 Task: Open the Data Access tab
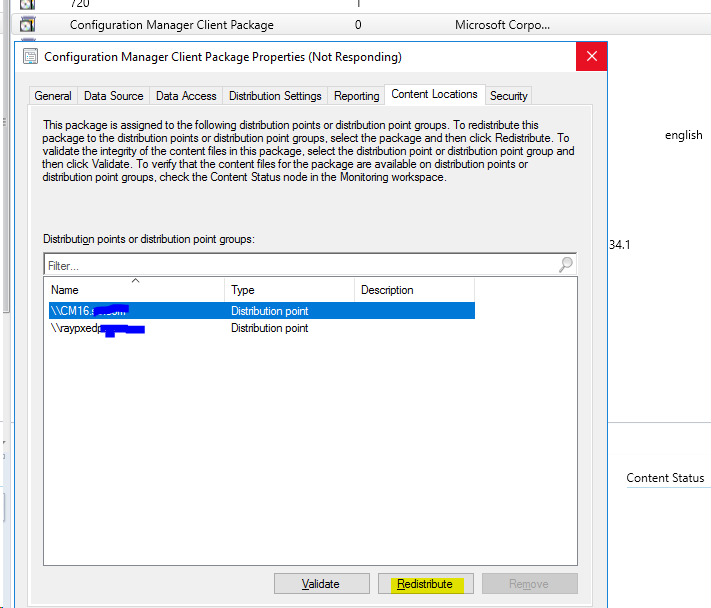[186, 96]
